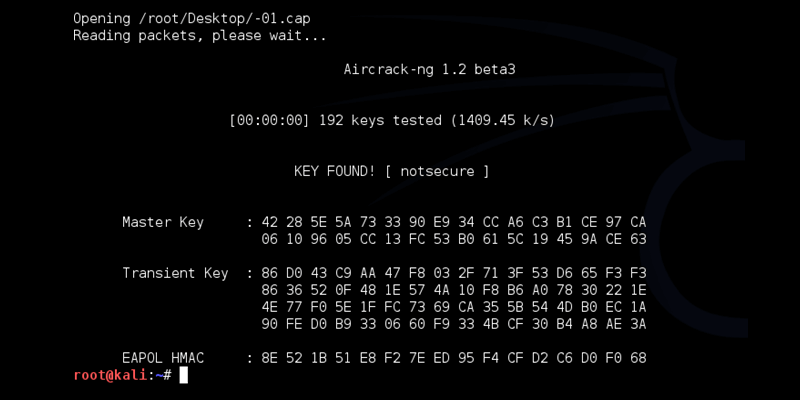Click the 'Transient Key' label
Image resolution: width=800 pixels, height=400 pixels.
pos(175,273)
